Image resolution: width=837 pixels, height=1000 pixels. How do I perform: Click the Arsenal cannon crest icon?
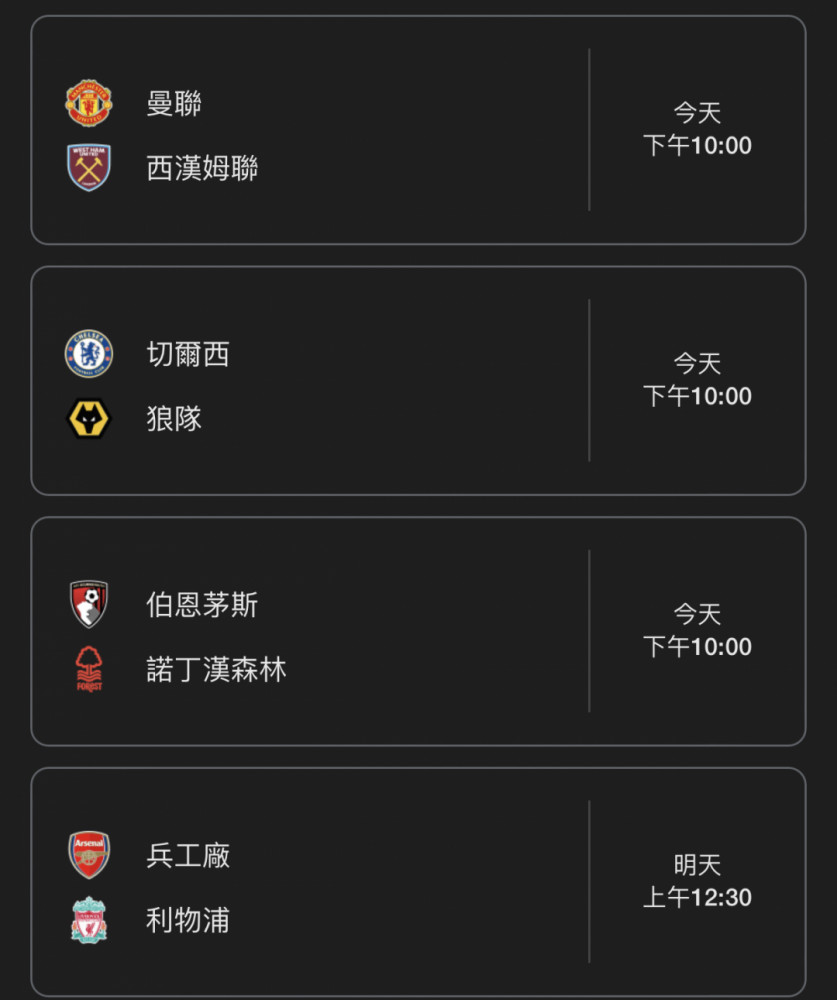[x=89, y=855]
